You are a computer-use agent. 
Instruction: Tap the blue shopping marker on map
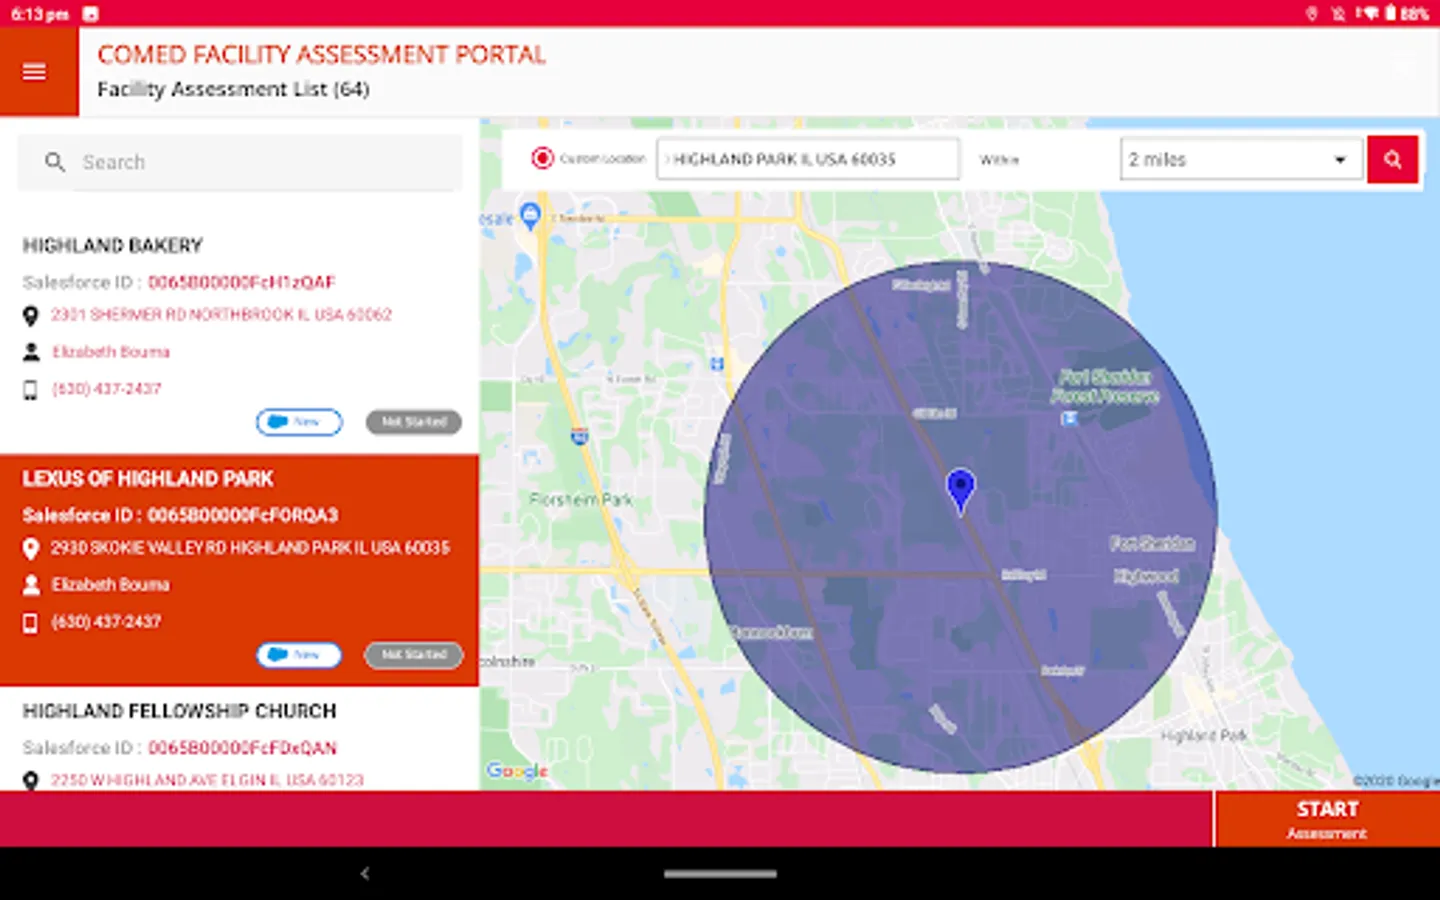coord(531,215)
